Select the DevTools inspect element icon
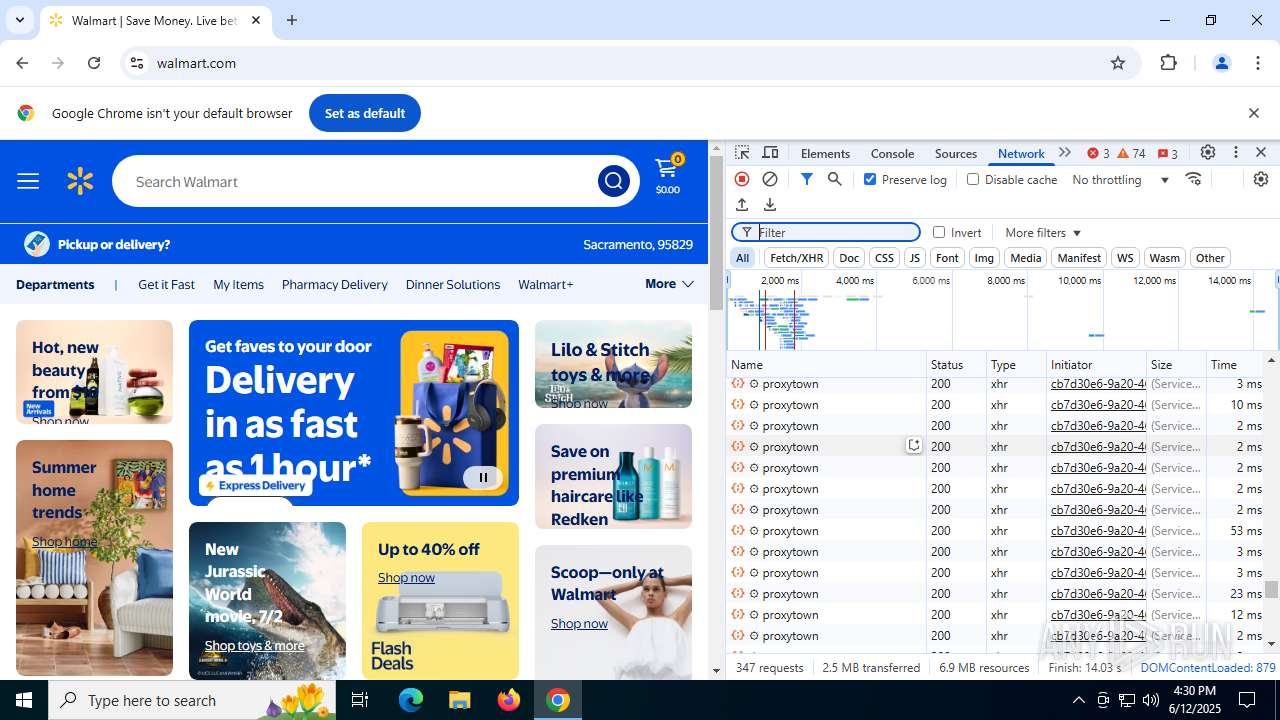 click(x=742, y=153)
